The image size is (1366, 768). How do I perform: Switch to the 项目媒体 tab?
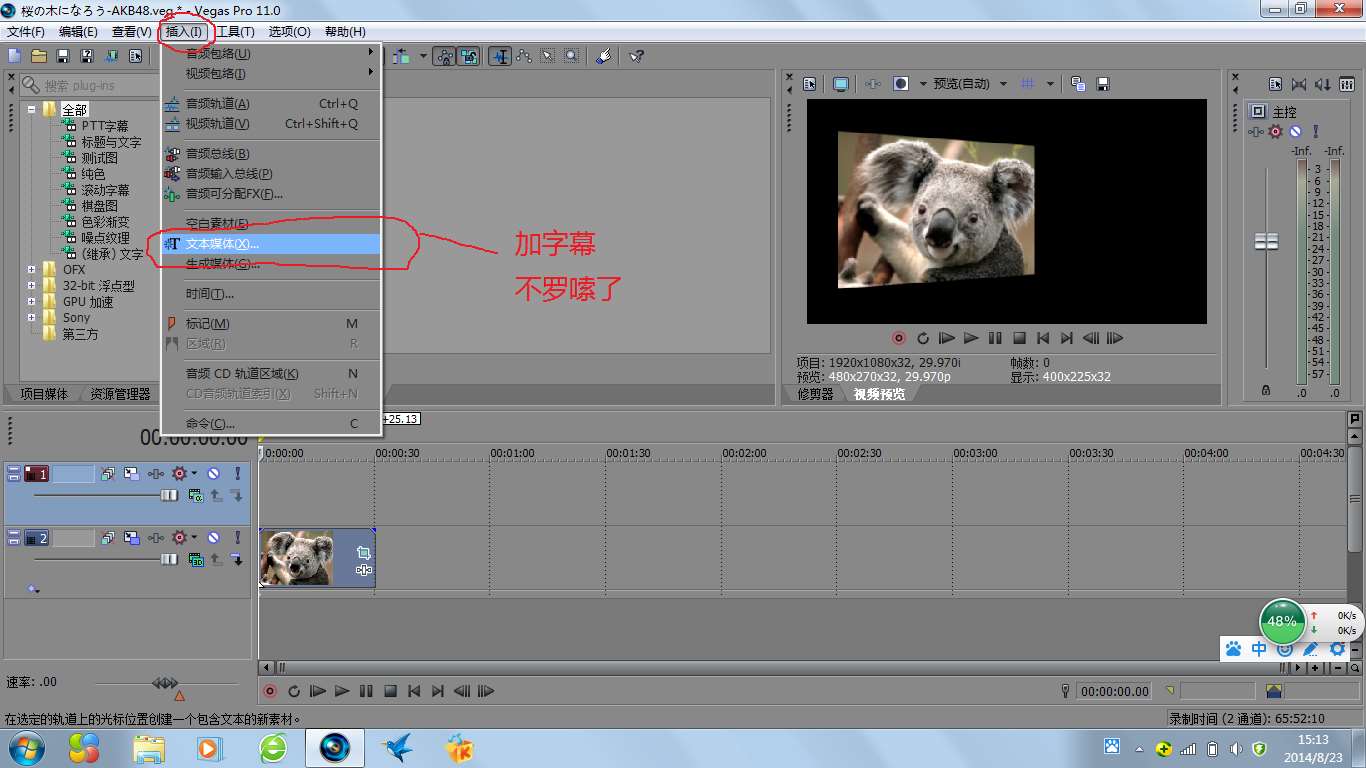pos(44,394)
